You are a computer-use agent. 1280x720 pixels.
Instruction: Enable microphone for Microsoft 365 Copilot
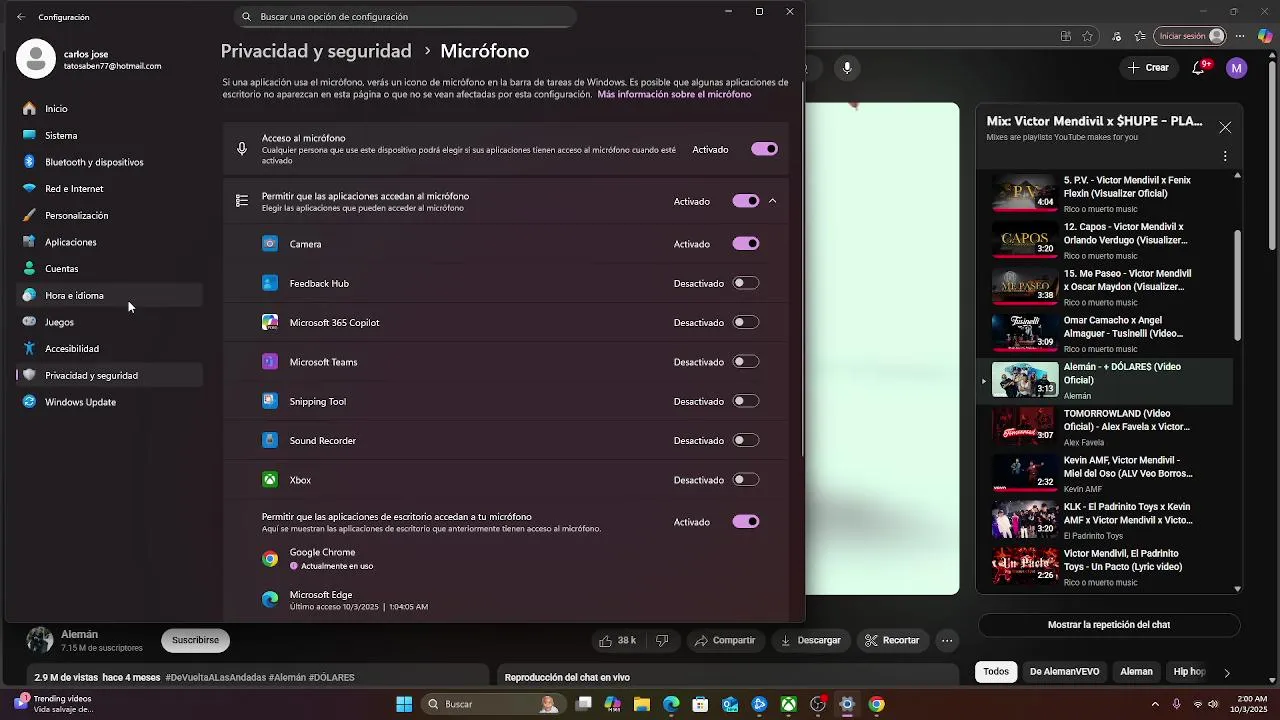point(746,322)
